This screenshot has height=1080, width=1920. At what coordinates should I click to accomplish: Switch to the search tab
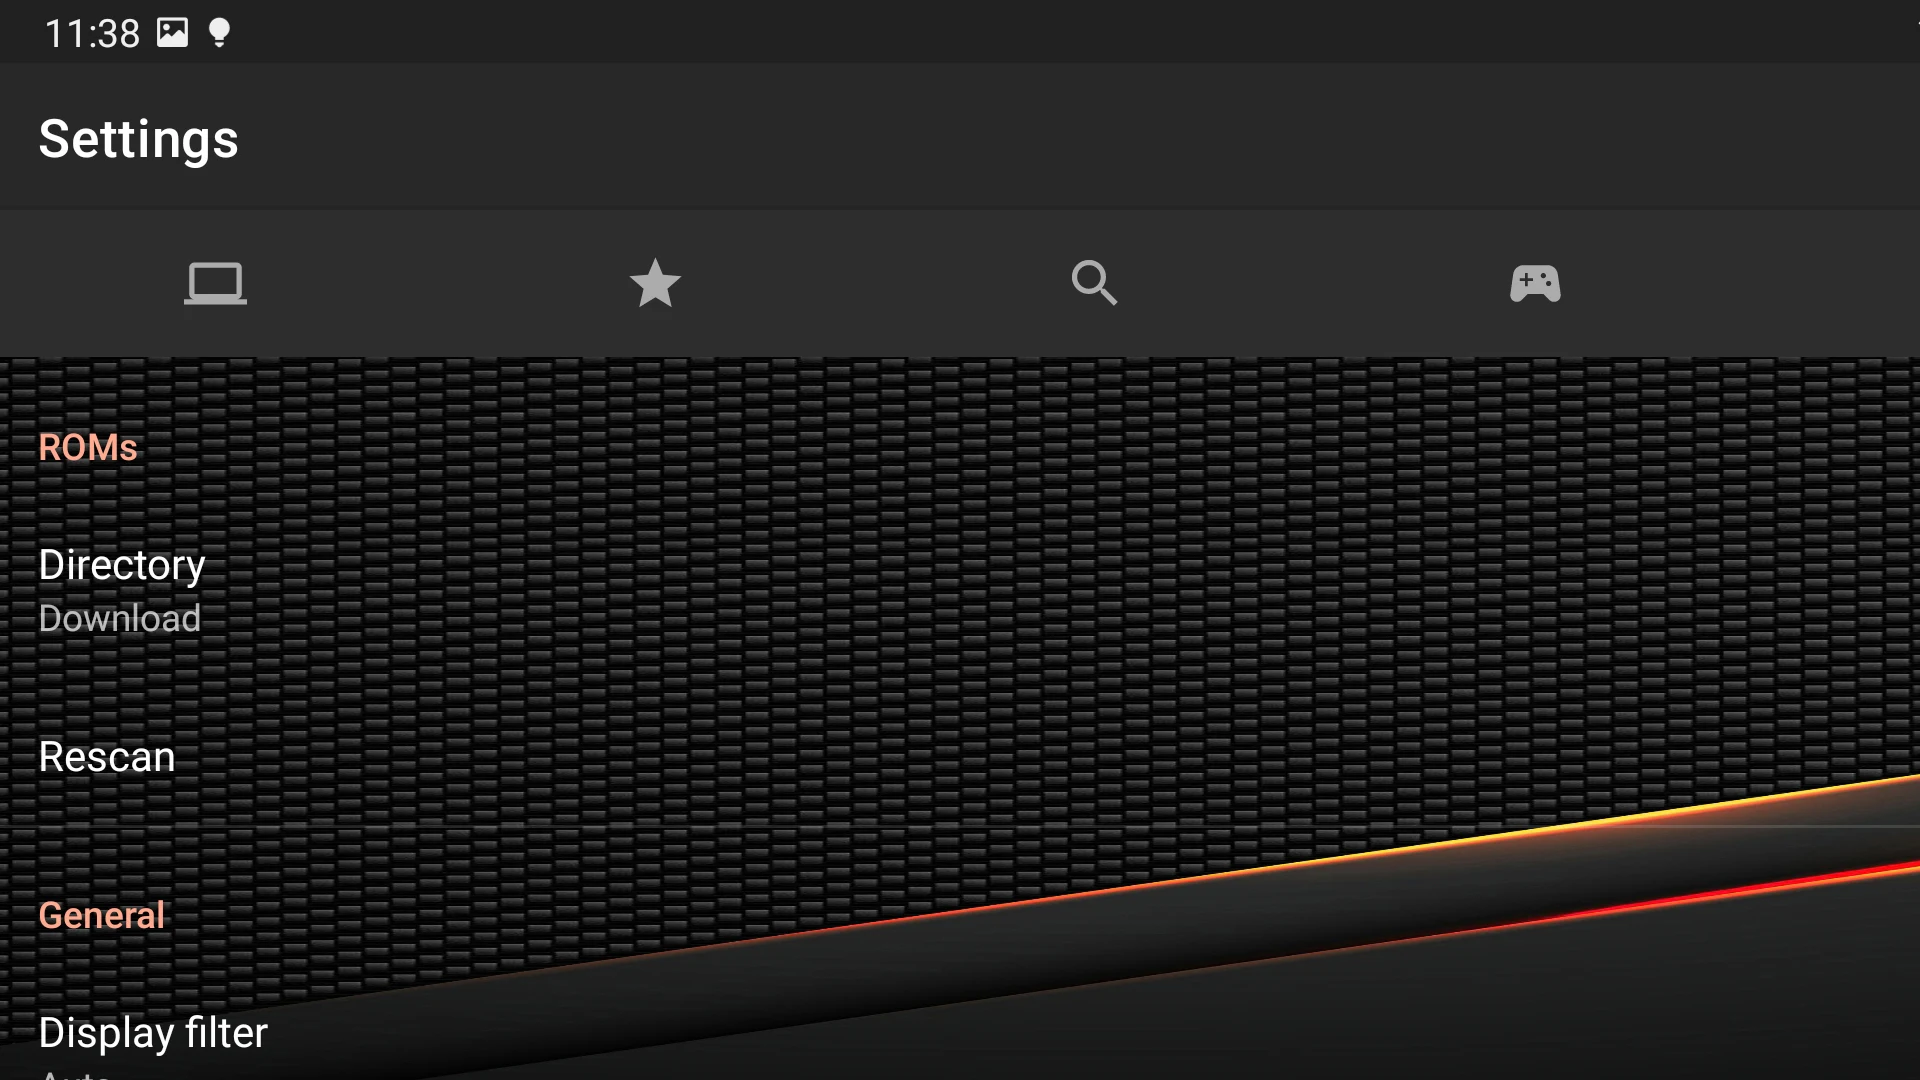(1094, 283)
